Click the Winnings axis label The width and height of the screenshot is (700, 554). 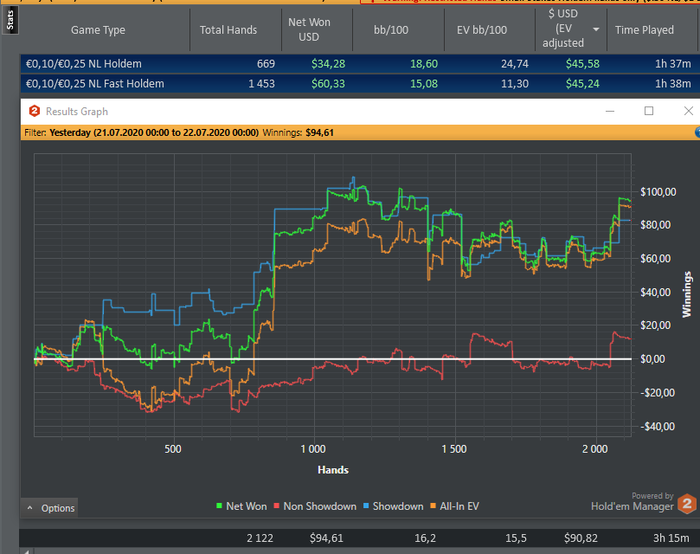[687, 294]
